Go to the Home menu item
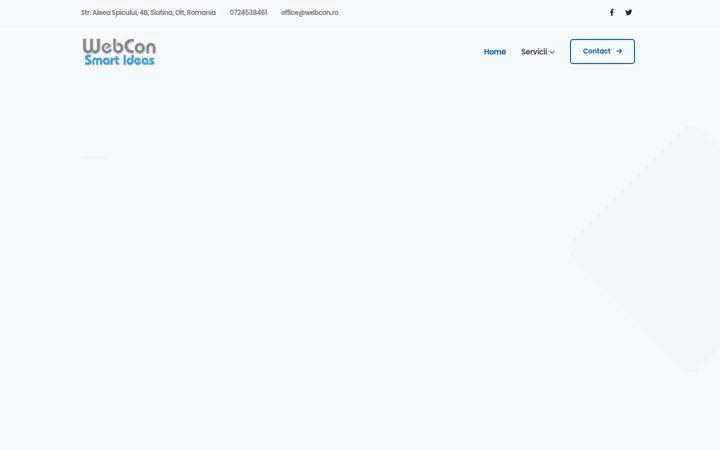 [495, 52]
